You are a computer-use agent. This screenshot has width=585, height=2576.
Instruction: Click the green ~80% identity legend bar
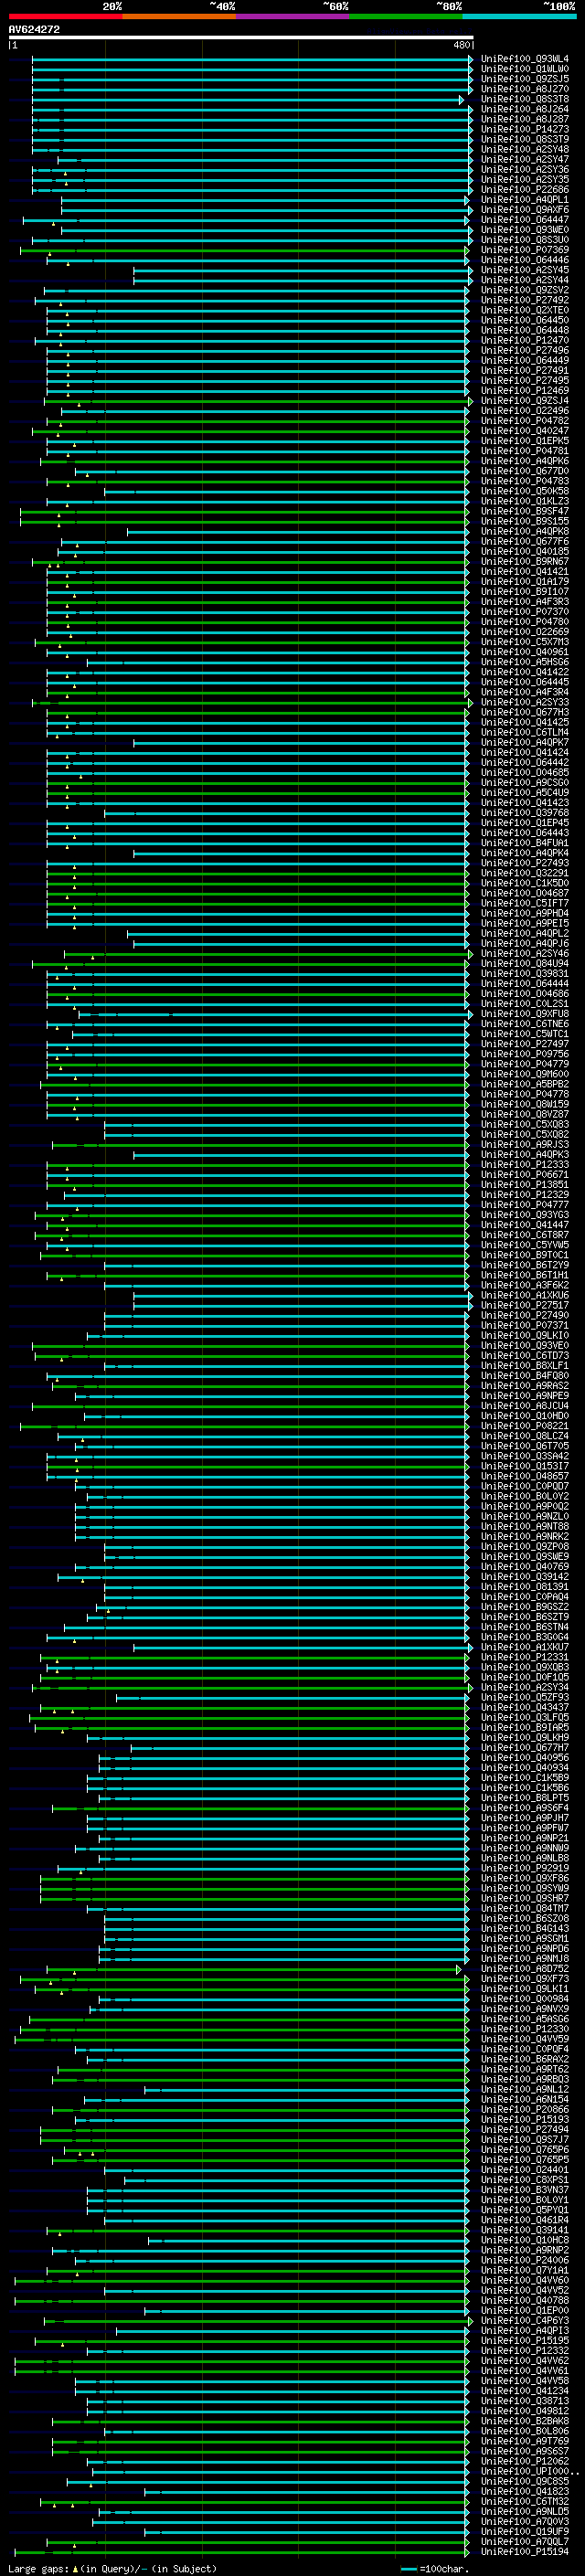pos(406,16)
